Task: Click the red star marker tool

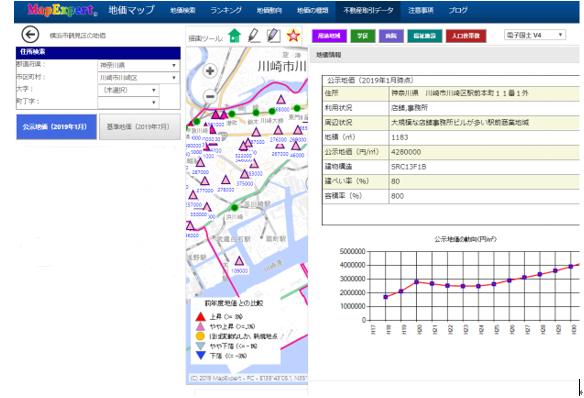Action: pos(293,36)
